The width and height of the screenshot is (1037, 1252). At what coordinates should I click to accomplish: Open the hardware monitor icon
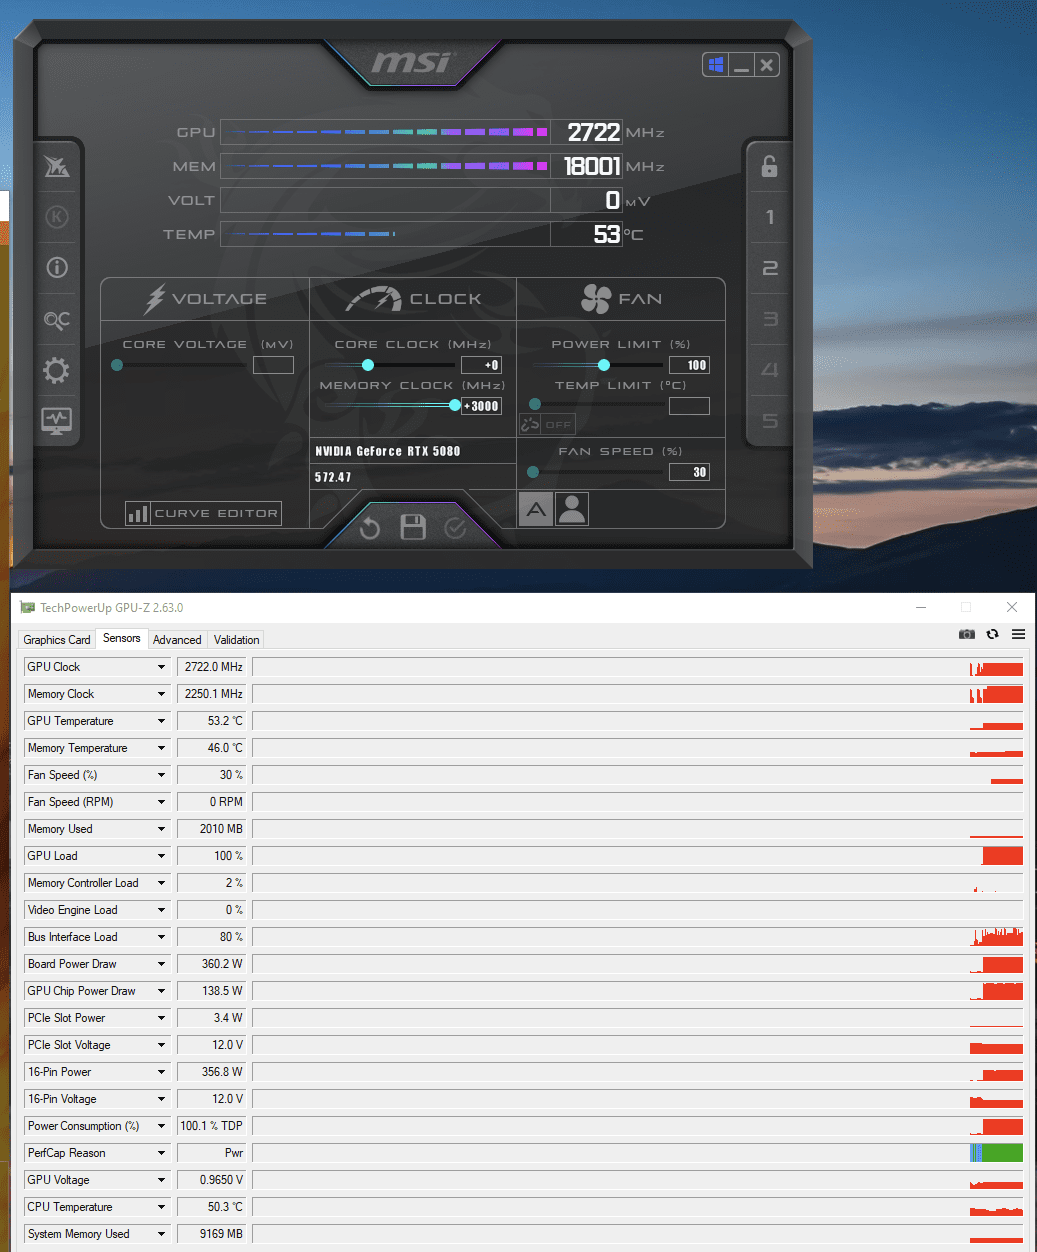pos(56,420)
